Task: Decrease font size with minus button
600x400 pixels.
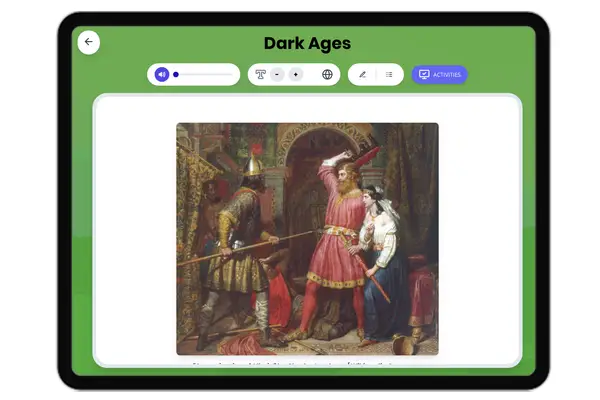Action: (277, 74)
